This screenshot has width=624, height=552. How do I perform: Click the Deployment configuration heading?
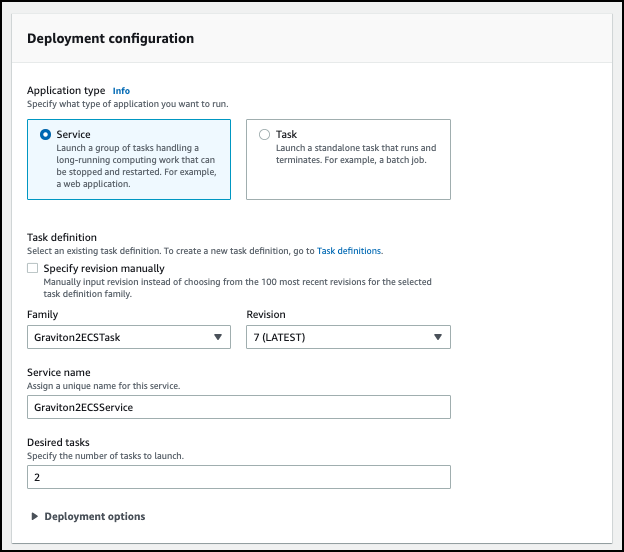[x=111, y=39]
